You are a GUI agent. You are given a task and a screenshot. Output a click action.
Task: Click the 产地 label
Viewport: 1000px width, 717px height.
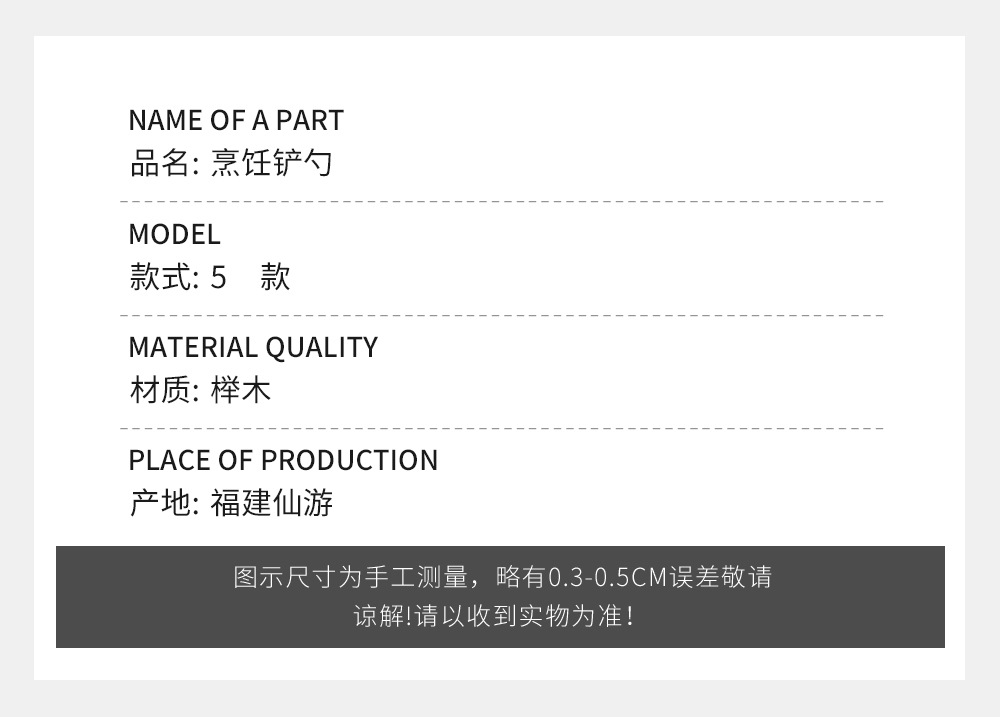click(x=160, y=503)
